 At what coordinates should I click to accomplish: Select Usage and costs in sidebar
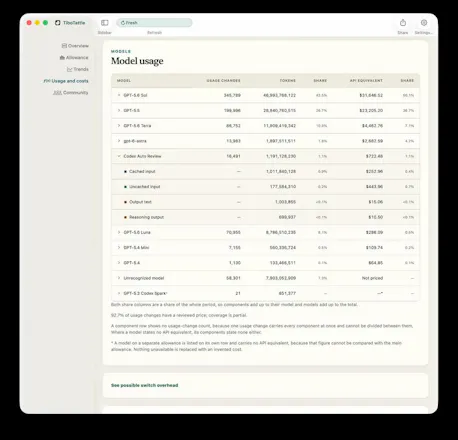point(66,81)
